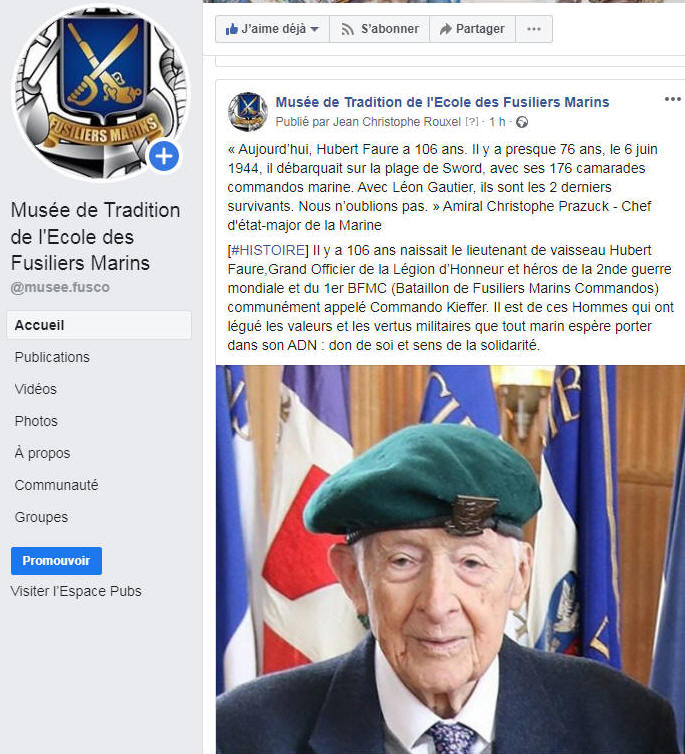Click the [?] help marker after Rouxel

coord(472,122)
